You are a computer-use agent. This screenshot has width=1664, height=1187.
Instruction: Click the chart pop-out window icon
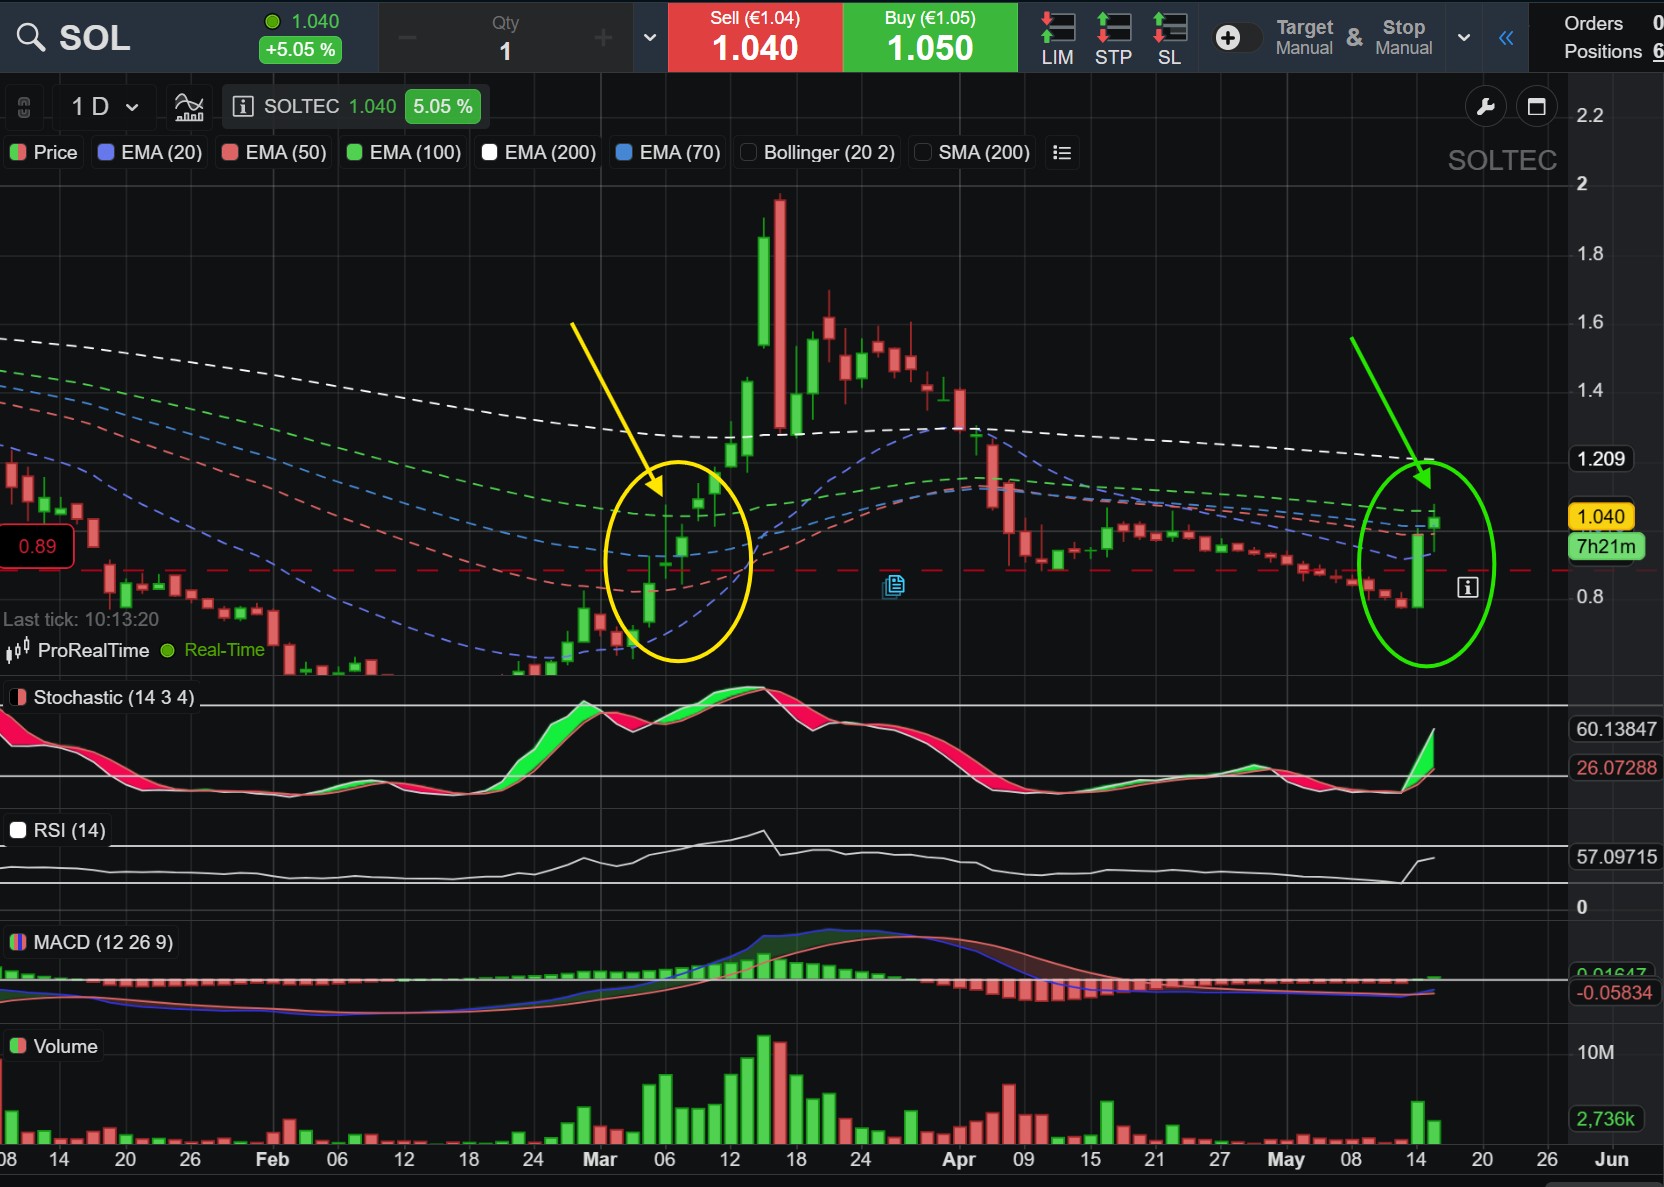click(1537, 106)
